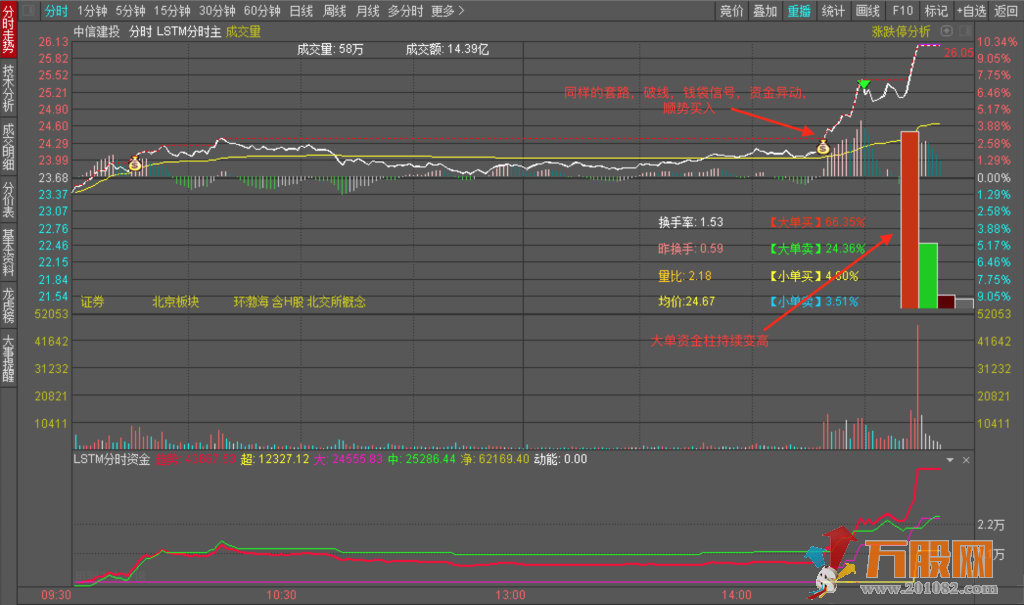Open the 多分时 multi-day view option
The width and height of the screenshot is (1024, 605).
click(405, 11)
